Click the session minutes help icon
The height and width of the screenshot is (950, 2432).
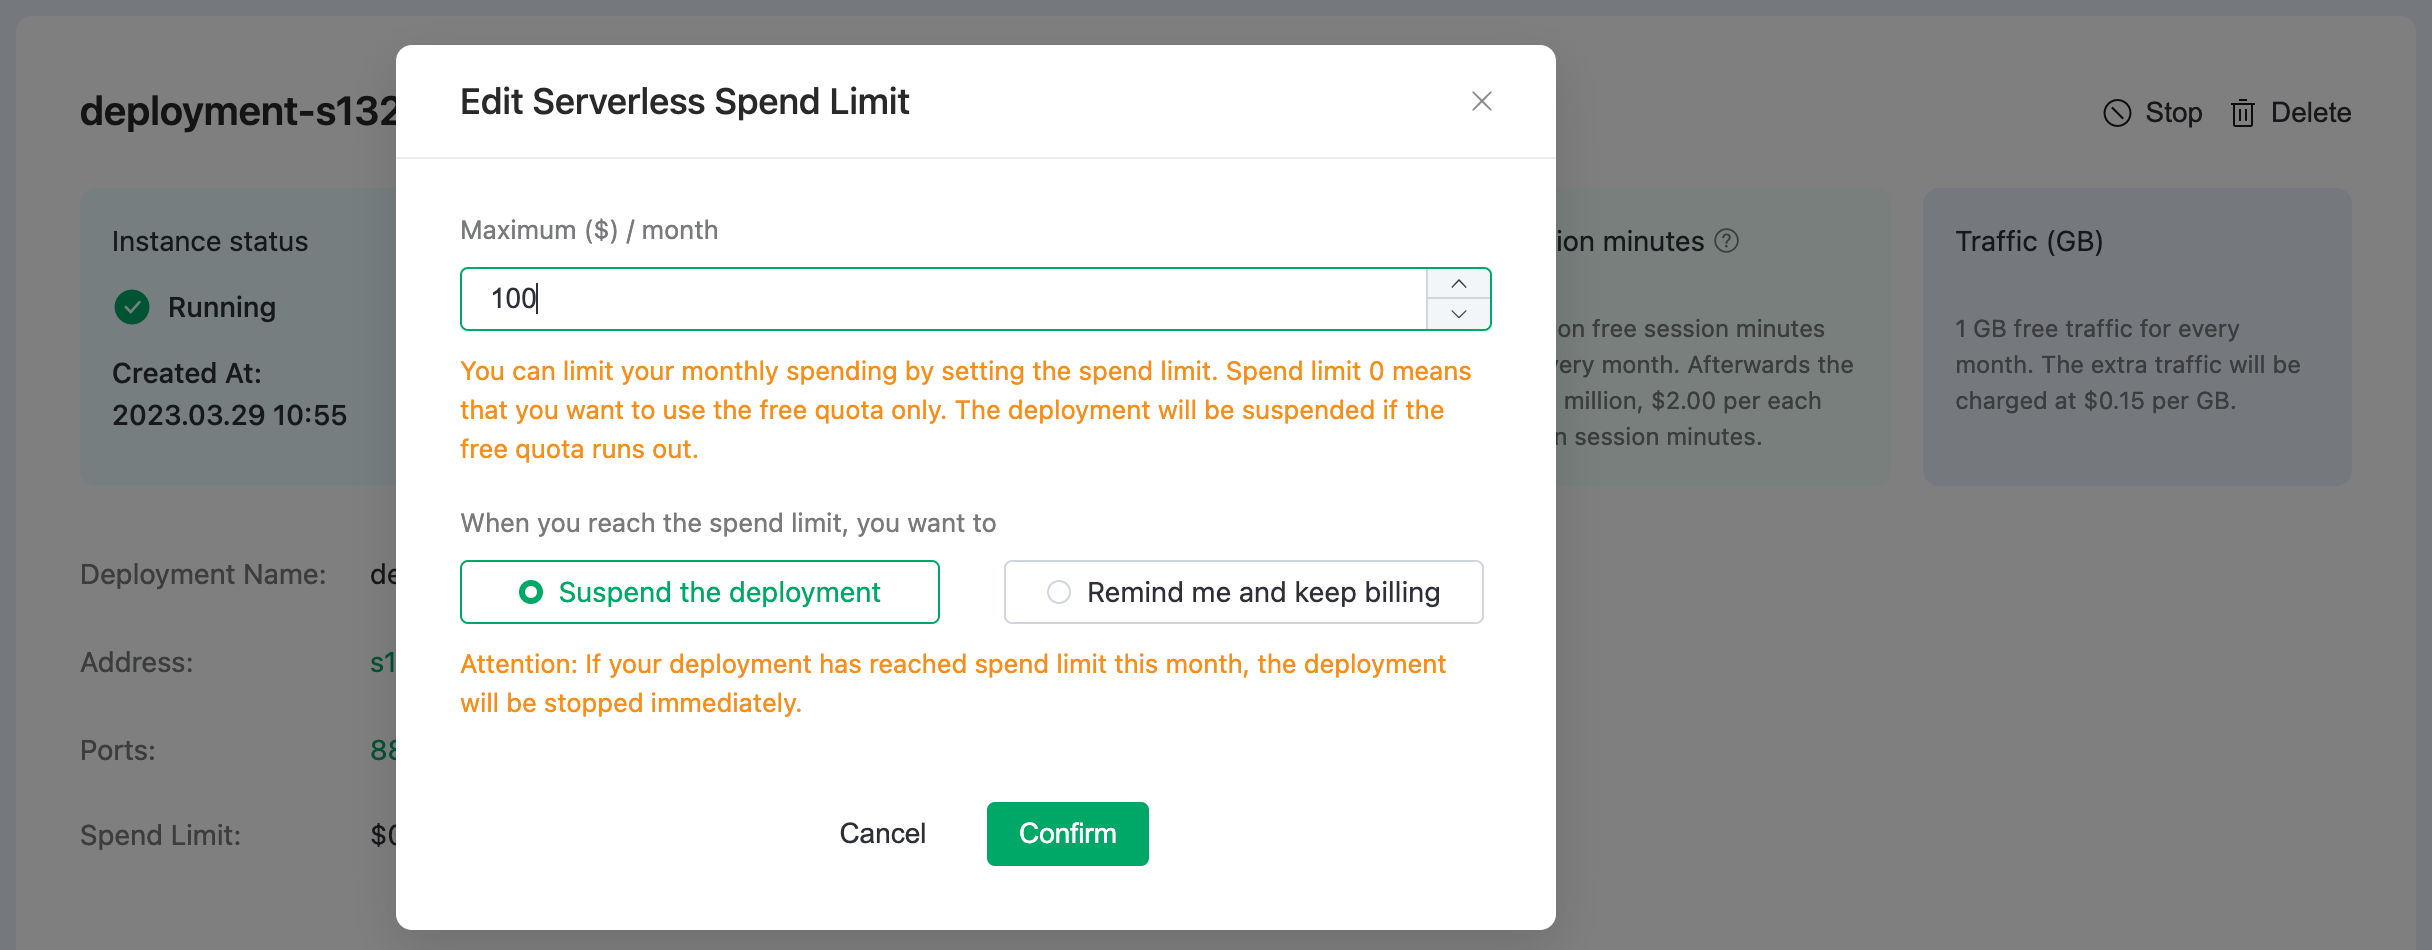[x=1726, y=241]
